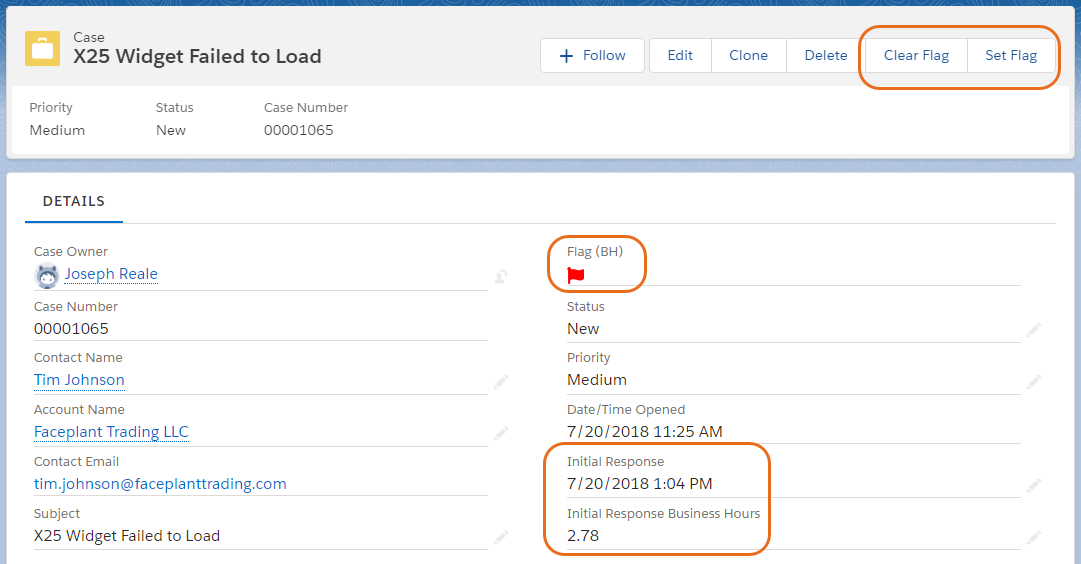The image size is (1081, 564).
Task: Click the change owner icon beside Case Owner
Action: coord(501,276)
